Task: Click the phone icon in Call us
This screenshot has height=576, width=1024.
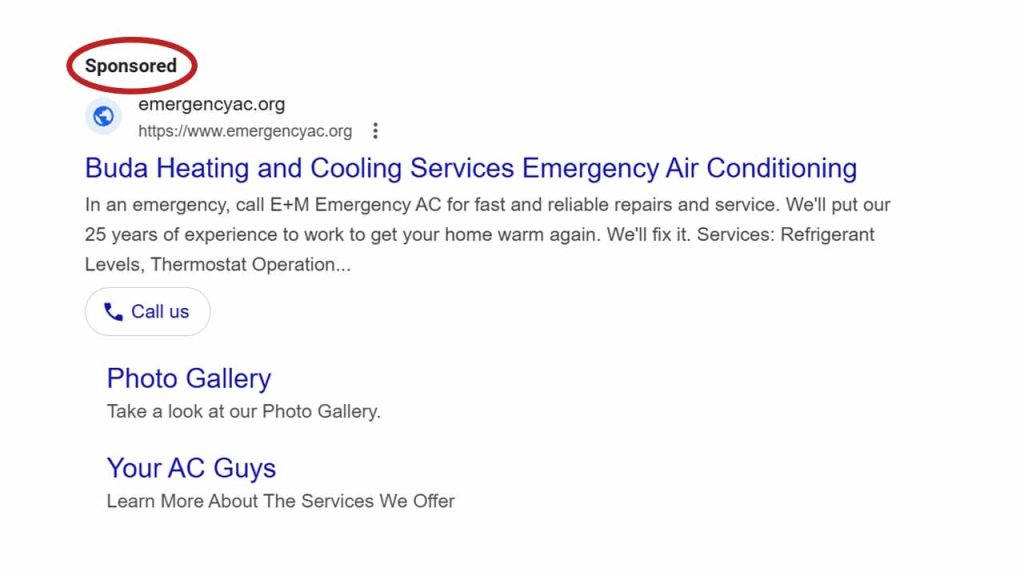Action: tap(113, 312)
